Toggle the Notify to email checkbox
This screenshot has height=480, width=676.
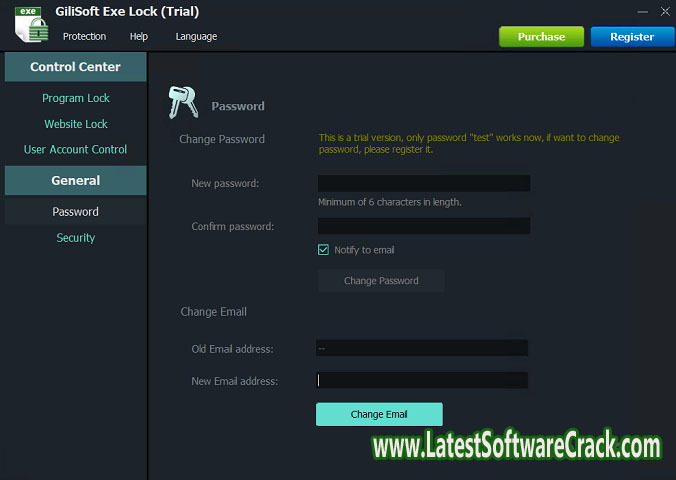point(323,250)
